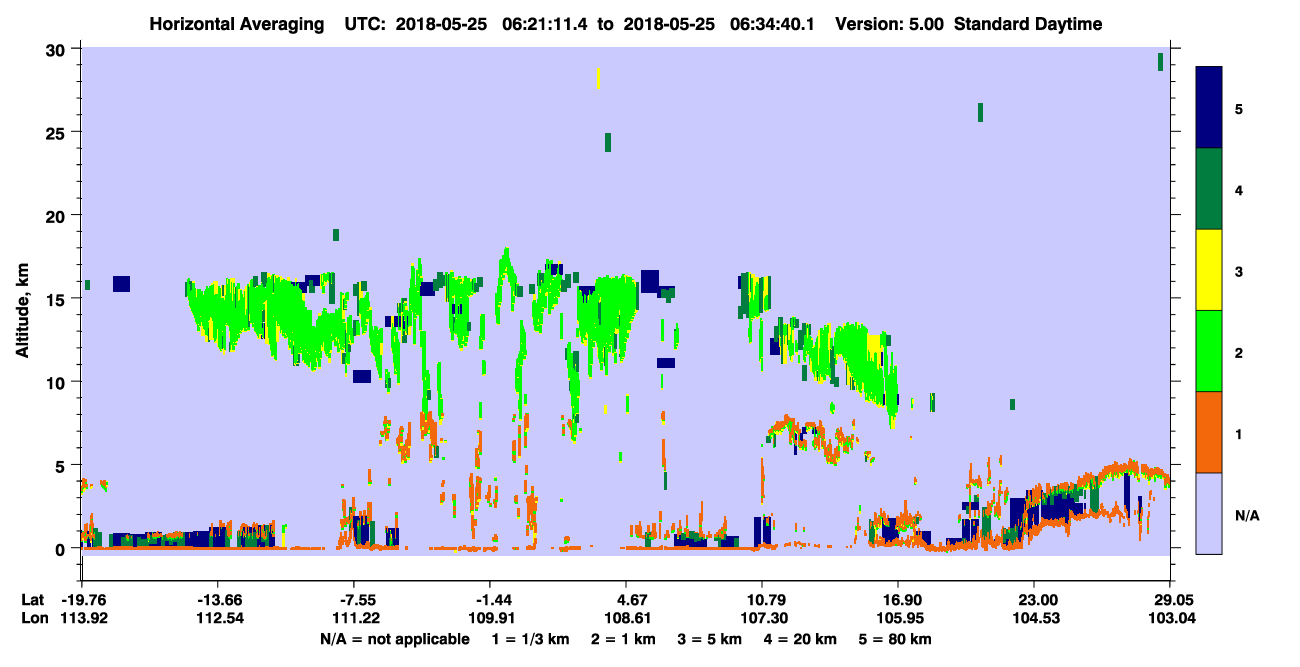This screenshot has height=667, width=1300.
Task: Click the 'Altitude, km' y-axis label
Action: tap(22, 311)
